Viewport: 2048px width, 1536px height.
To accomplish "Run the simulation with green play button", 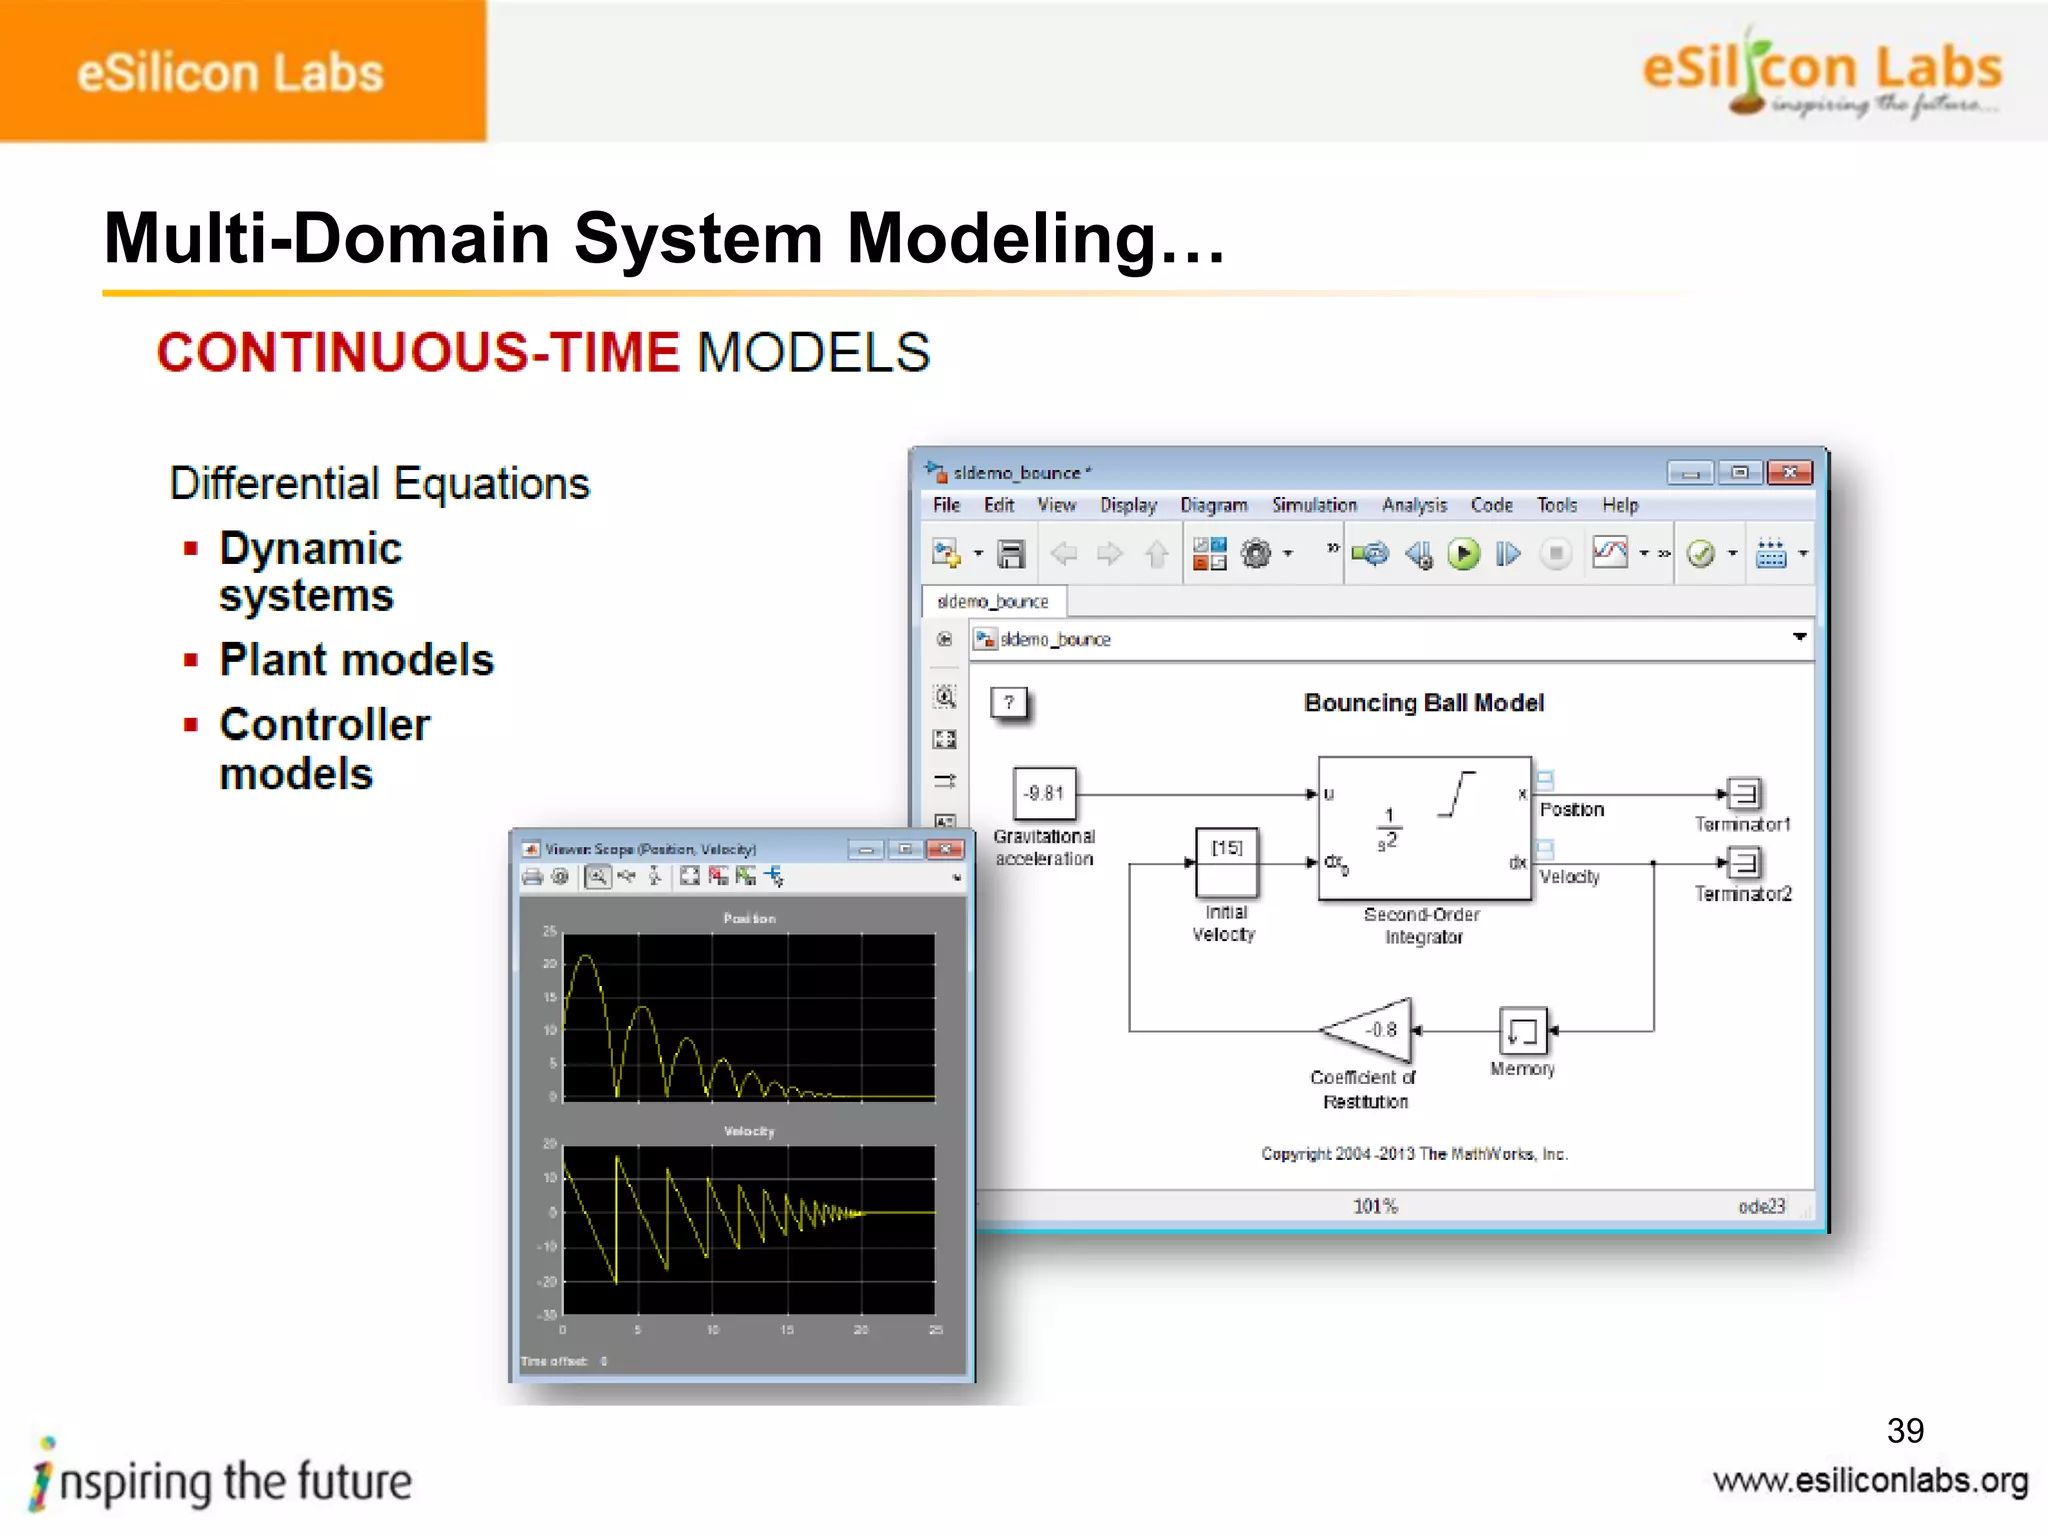I will 1463,554.
